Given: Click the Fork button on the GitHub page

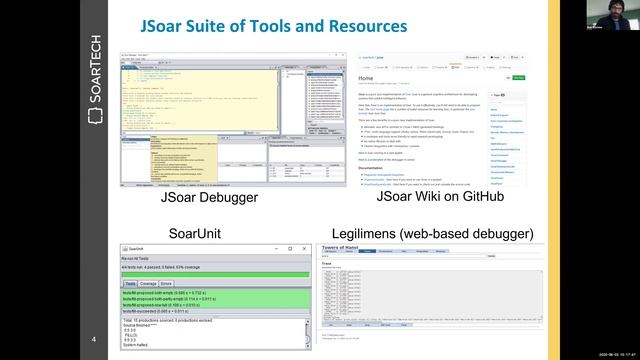Looking at the screenshot, I should (514, 58).
